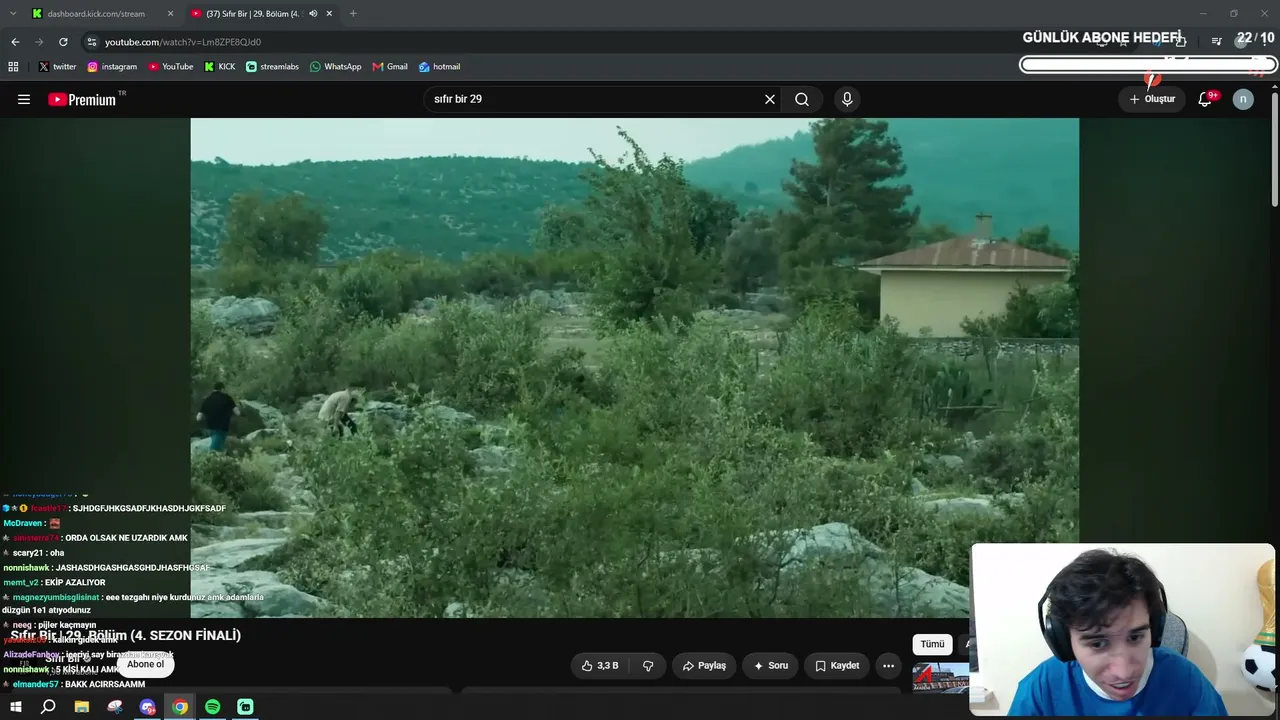Open the more actions three-dot menu

point(888,666)
